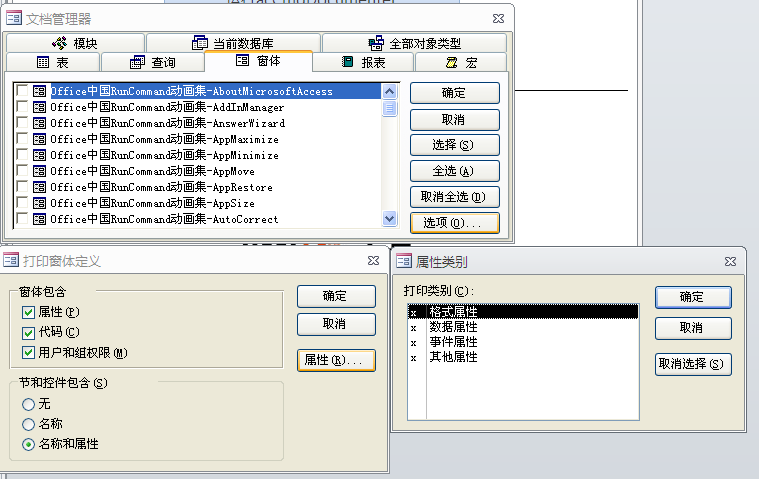
Task: Switch to 查询 tab
Action: coord(153,62)
